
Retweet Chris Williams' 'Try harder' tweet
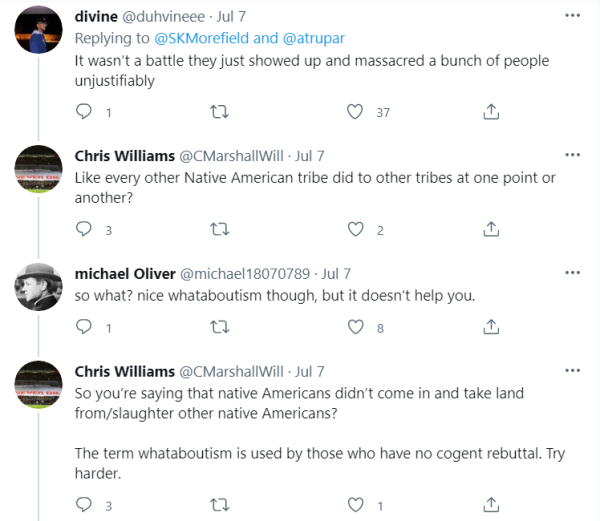click(x=219, y=505)
